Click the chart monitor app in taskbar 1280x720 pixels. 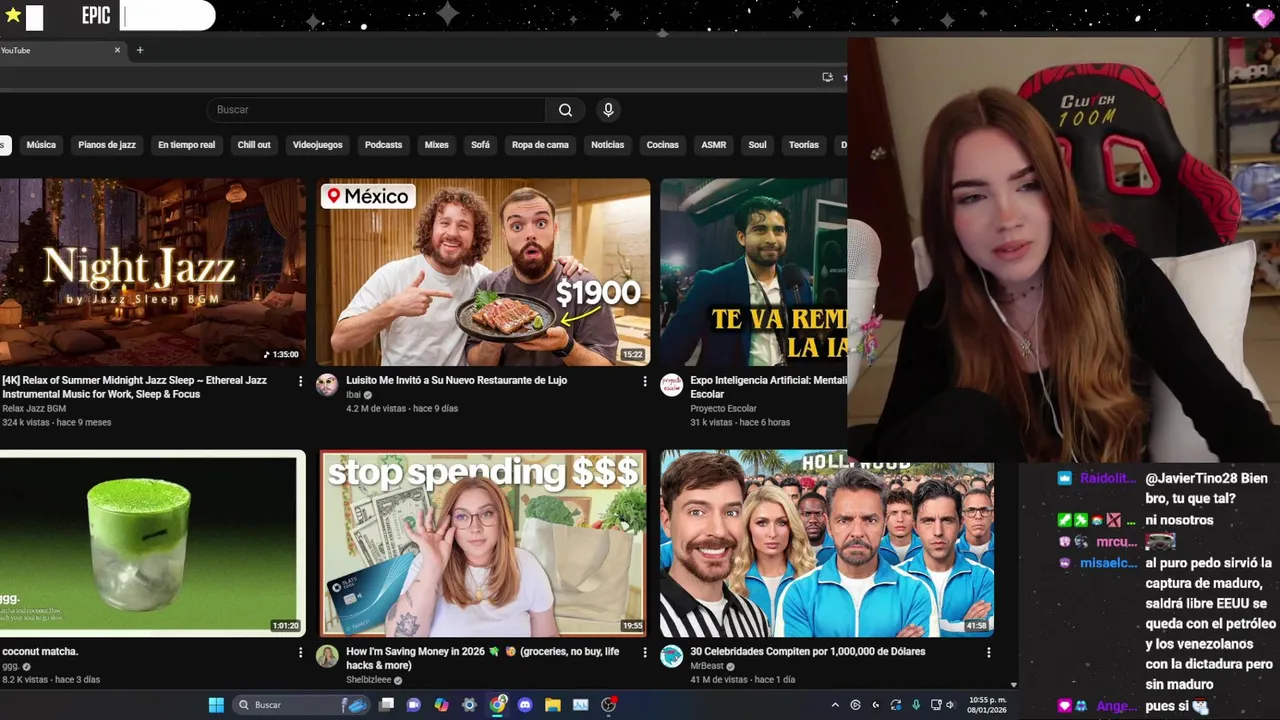tap(580, 705)
